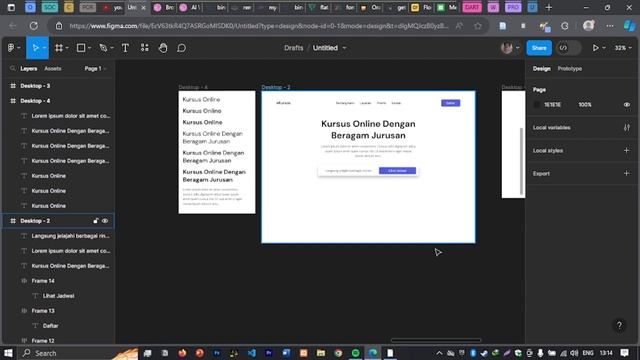Open Spotify from the taskbar
The width and height of the screenshot is (640, 360).
356,353
